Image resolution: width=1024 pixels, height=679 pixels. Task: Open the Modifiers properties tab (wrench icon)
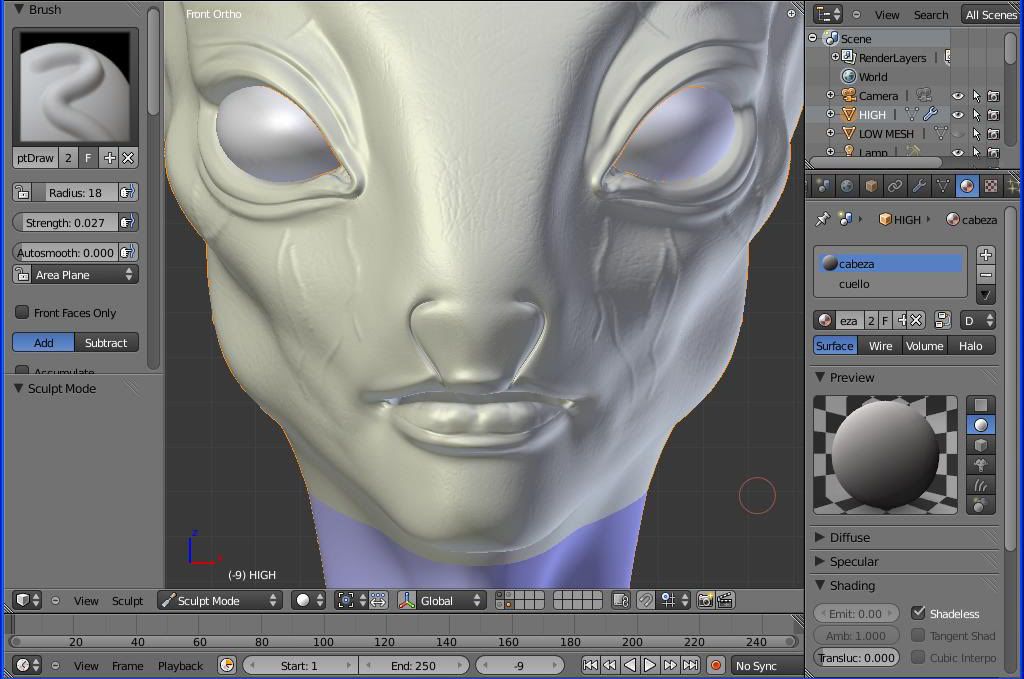[x=918, y=186]
